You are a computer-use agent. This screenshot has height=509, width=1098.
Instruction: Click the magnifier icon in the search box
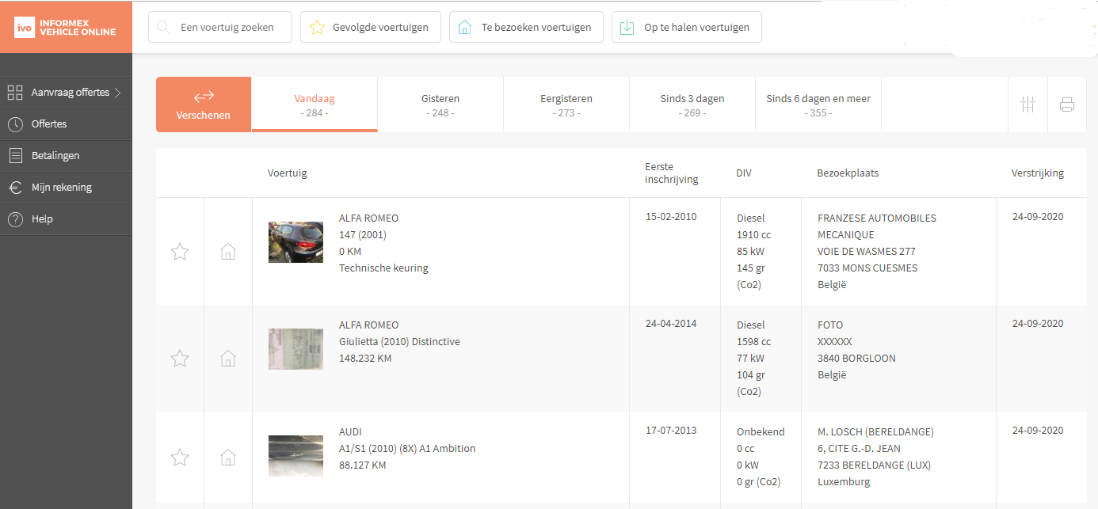point(163,27)
